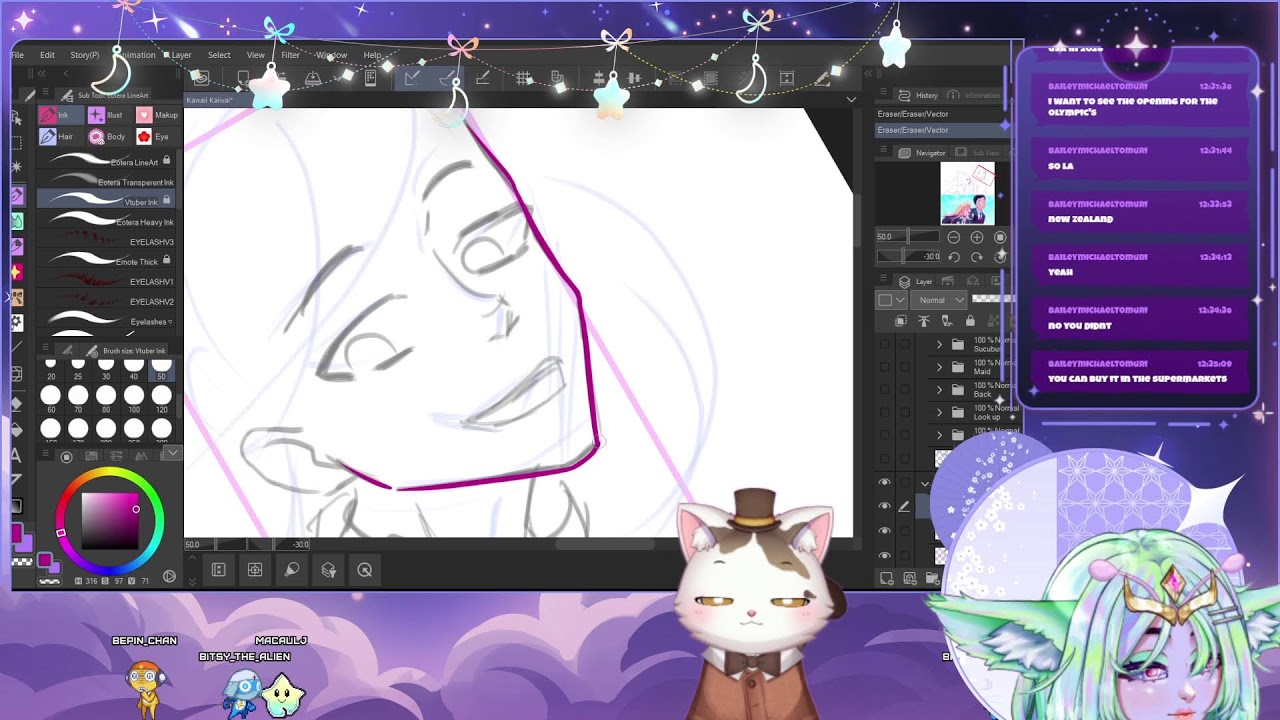Viewport: 1280px width, 720px height.
Task: Choose the Eotera LineArt brush
Action: pos(108,161)
